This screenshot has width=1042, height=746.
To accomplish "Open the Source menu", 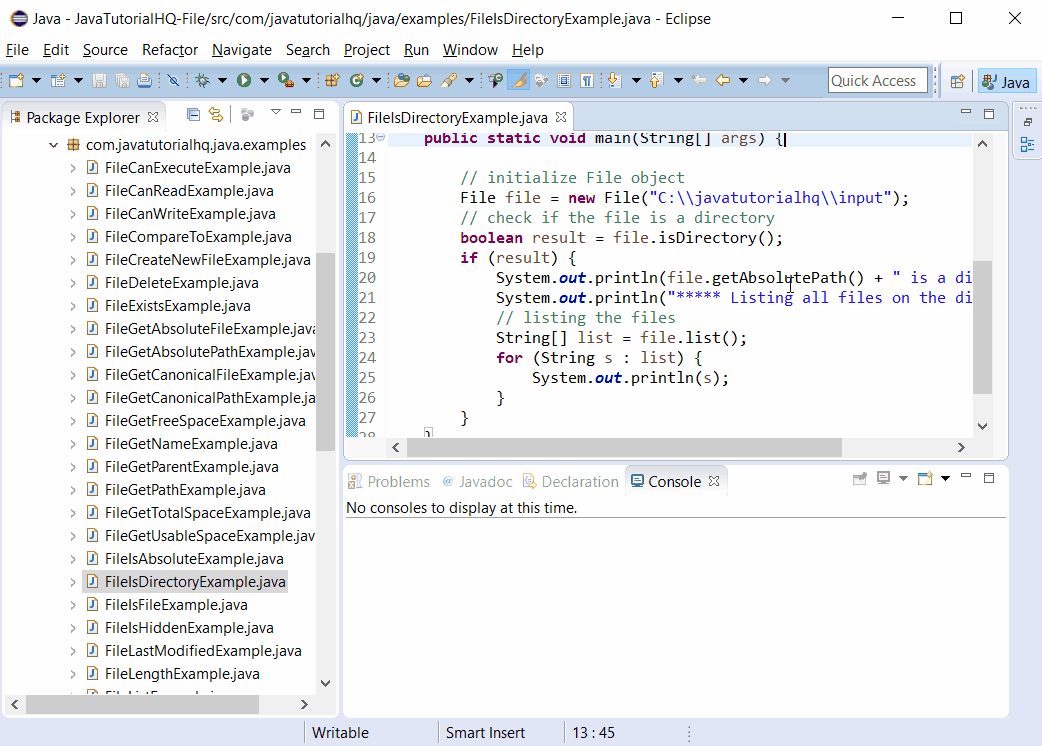I will pyautogui.click(x=105, y=50).
